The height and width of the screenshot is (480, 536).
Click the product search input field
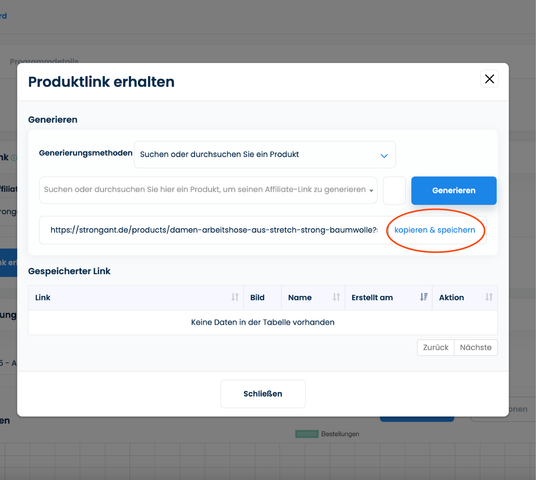pos(208,190)
